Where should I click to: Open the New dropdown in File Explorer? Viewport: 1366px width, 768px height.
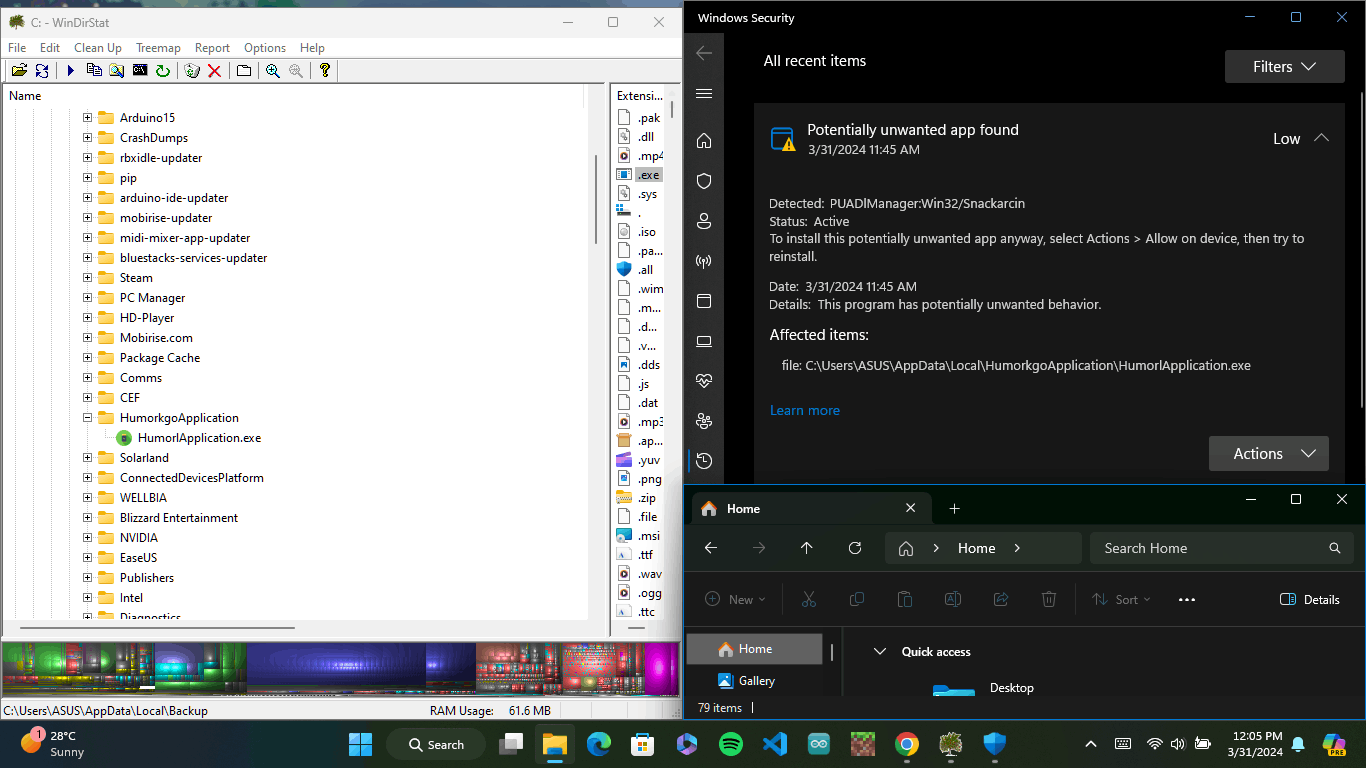point(735,599)
